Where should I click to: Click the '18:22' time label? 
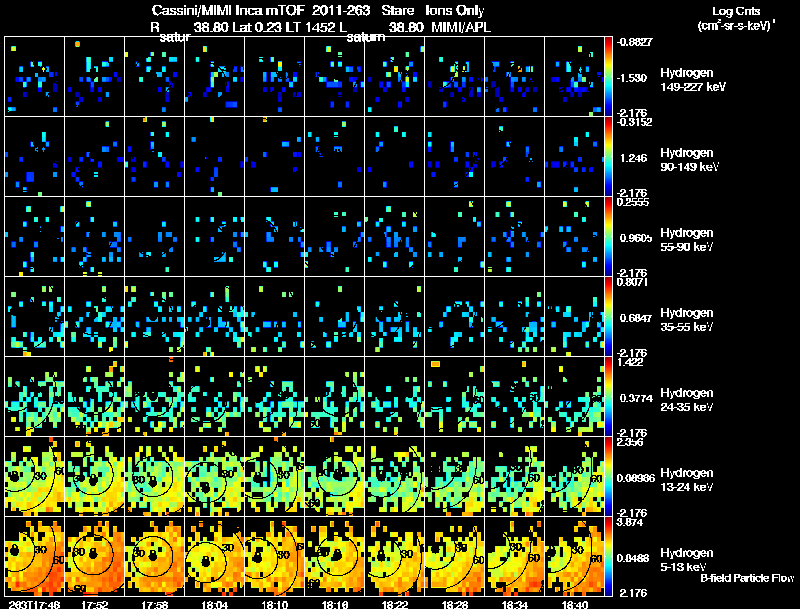(x=395, y=604)
